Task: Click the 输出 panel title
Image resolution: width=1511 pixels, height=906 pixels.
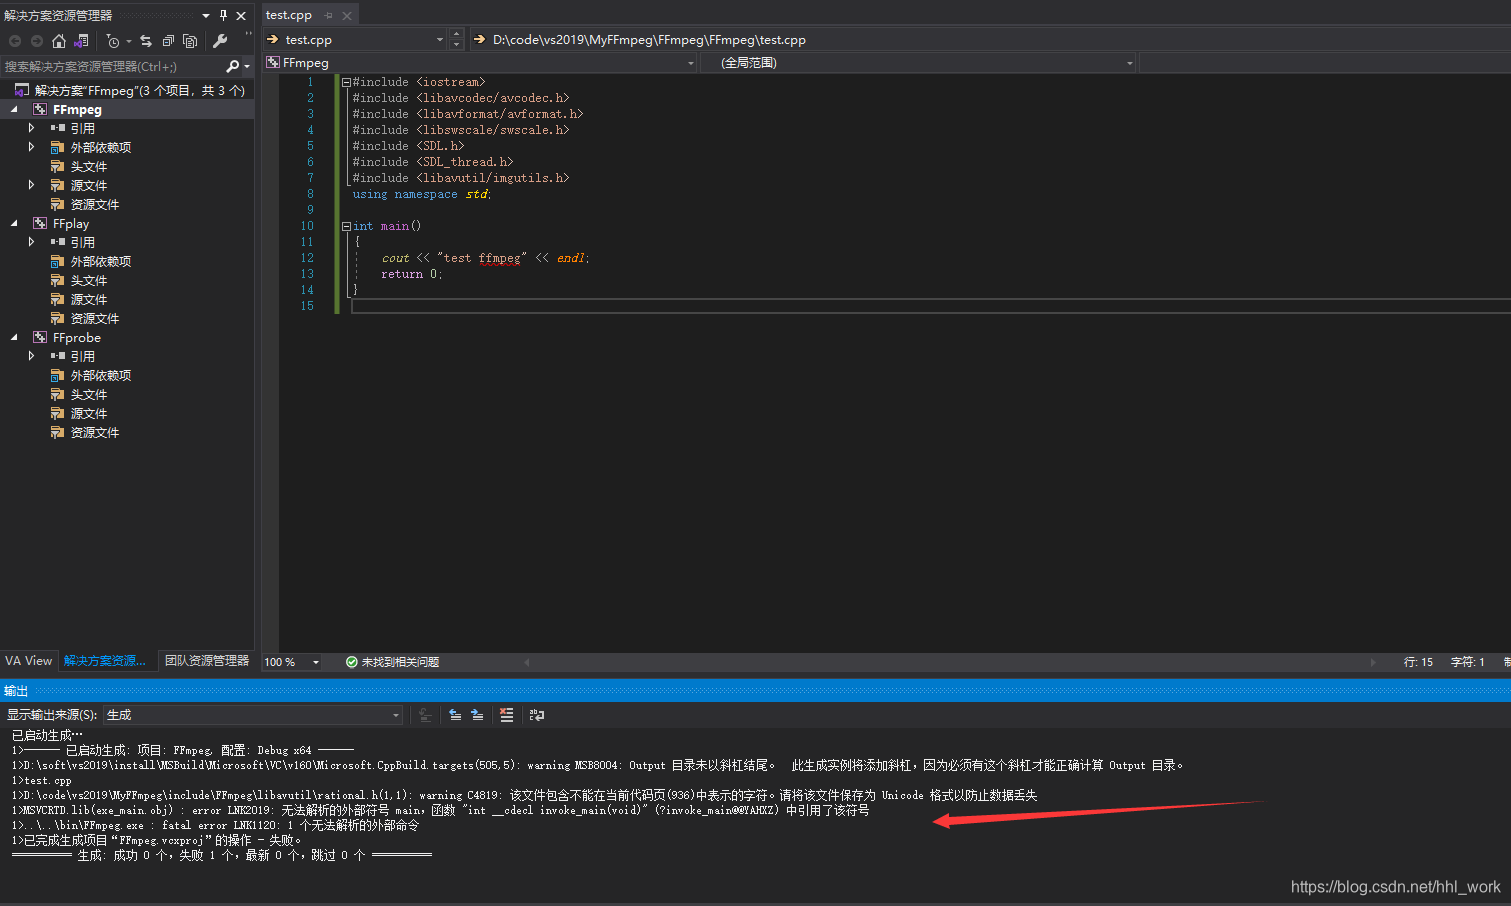Action: tap(16, 691)
